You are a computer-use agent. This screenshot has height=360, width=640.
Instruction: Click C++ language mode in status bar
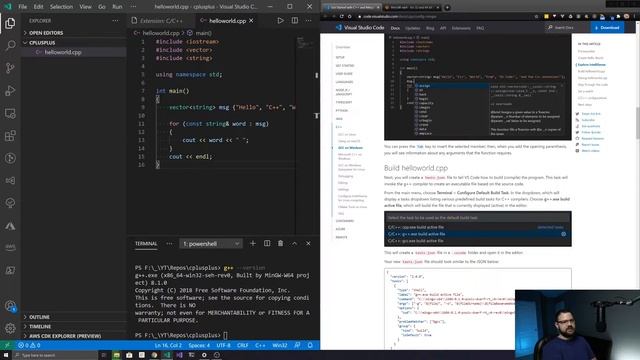(260, 345)
